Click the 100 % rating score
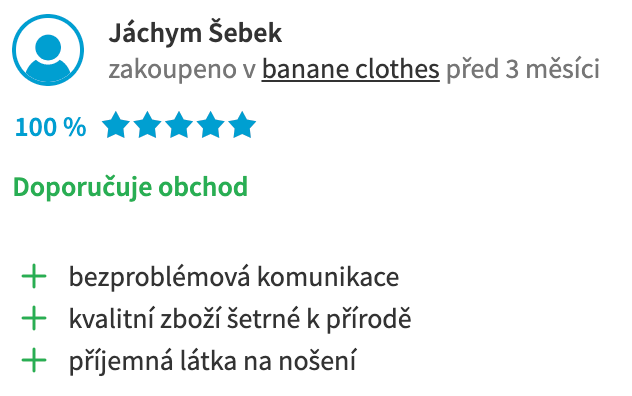Screen dimensions: 632x396 (x=50, y=127)
